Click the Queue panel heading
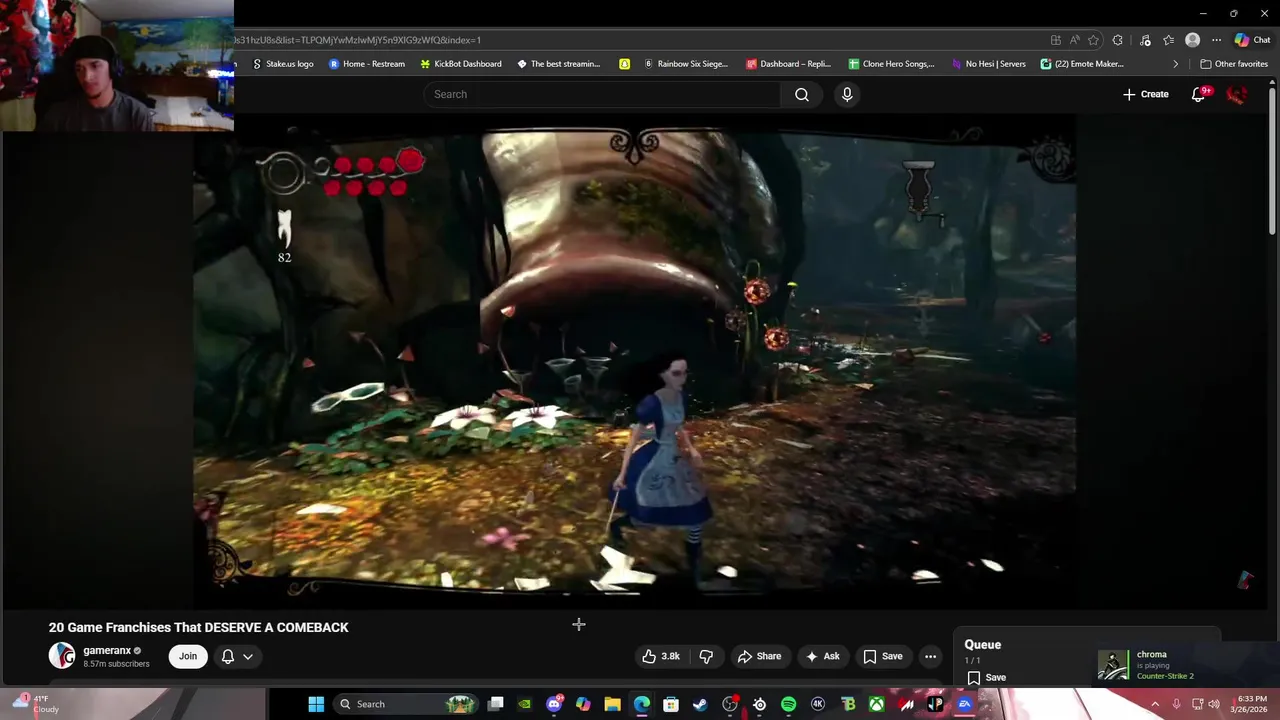1280x720 pixels. click(983, 645)
